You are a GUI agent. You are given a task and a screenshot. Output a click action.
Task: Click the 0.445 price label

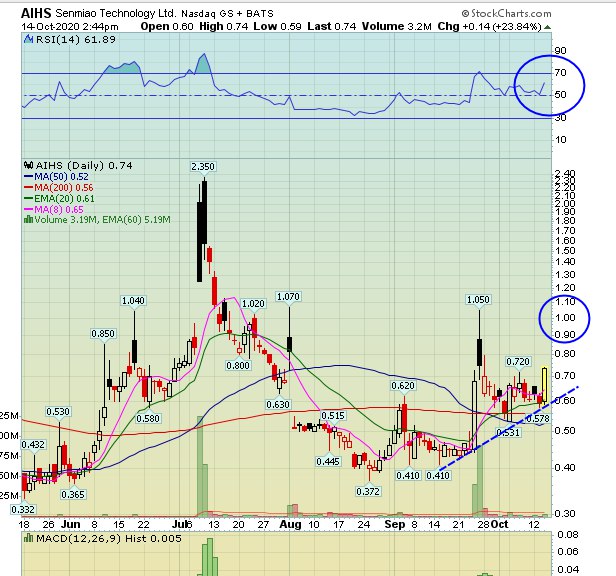click(328, 461)
